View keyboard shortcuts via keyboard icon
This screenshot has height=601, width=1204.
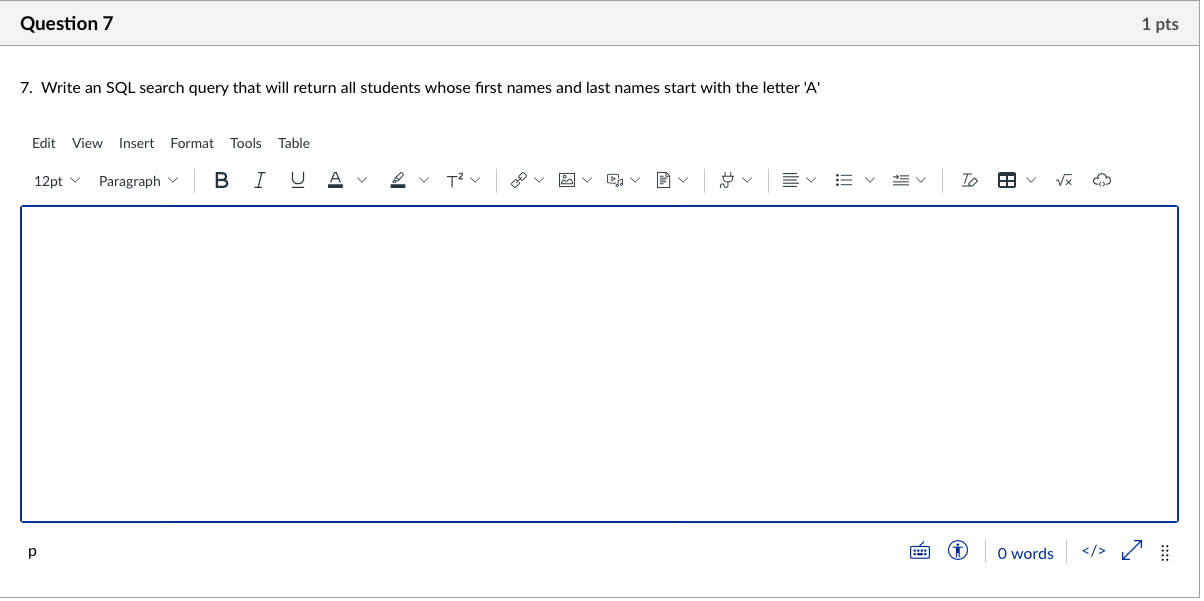pyautogui.click(x=920, y=552)
